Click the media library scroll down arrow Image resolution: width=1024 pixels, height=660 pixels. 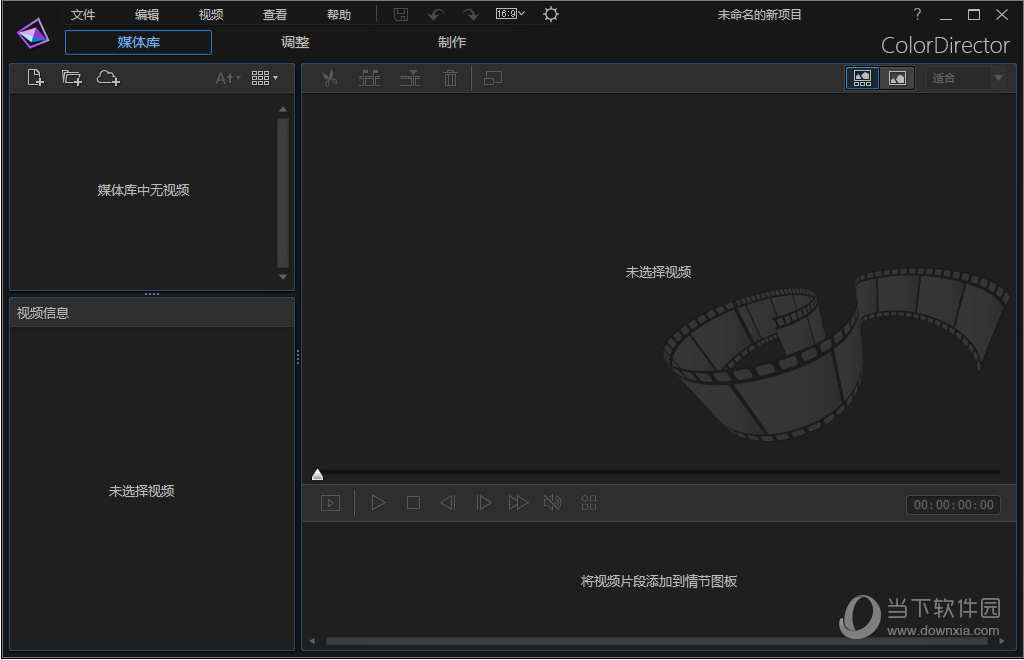283,277
